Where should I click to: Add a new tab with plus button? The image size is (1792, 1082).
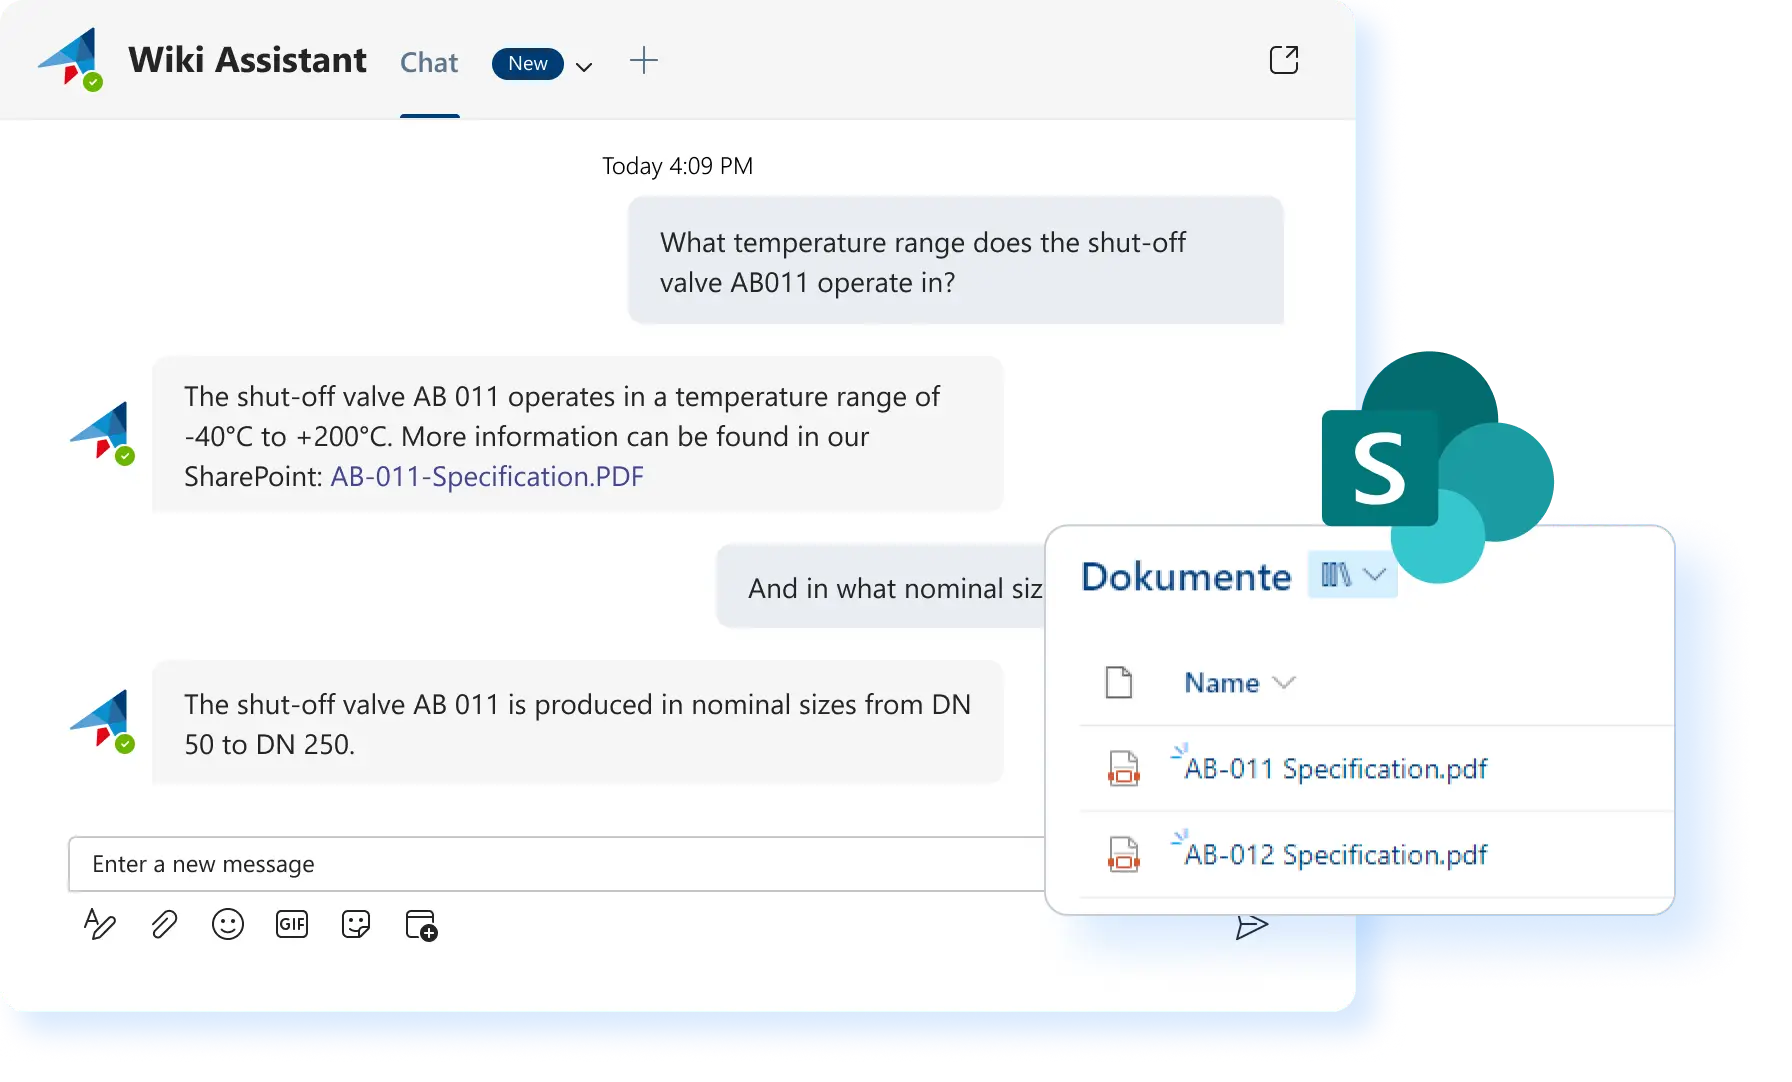point(644,61)
